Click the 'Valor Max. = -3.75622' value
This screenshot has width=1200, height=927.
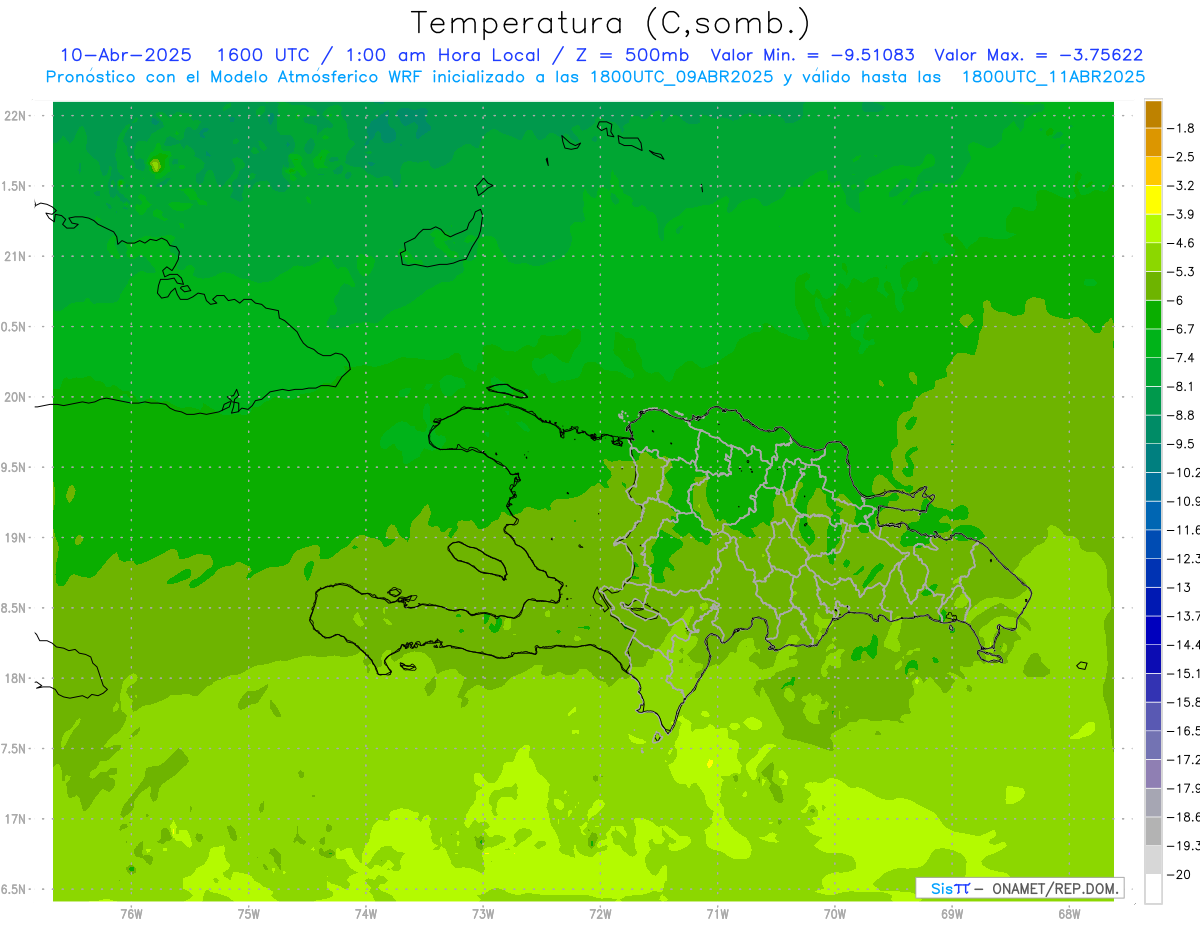1038,55
